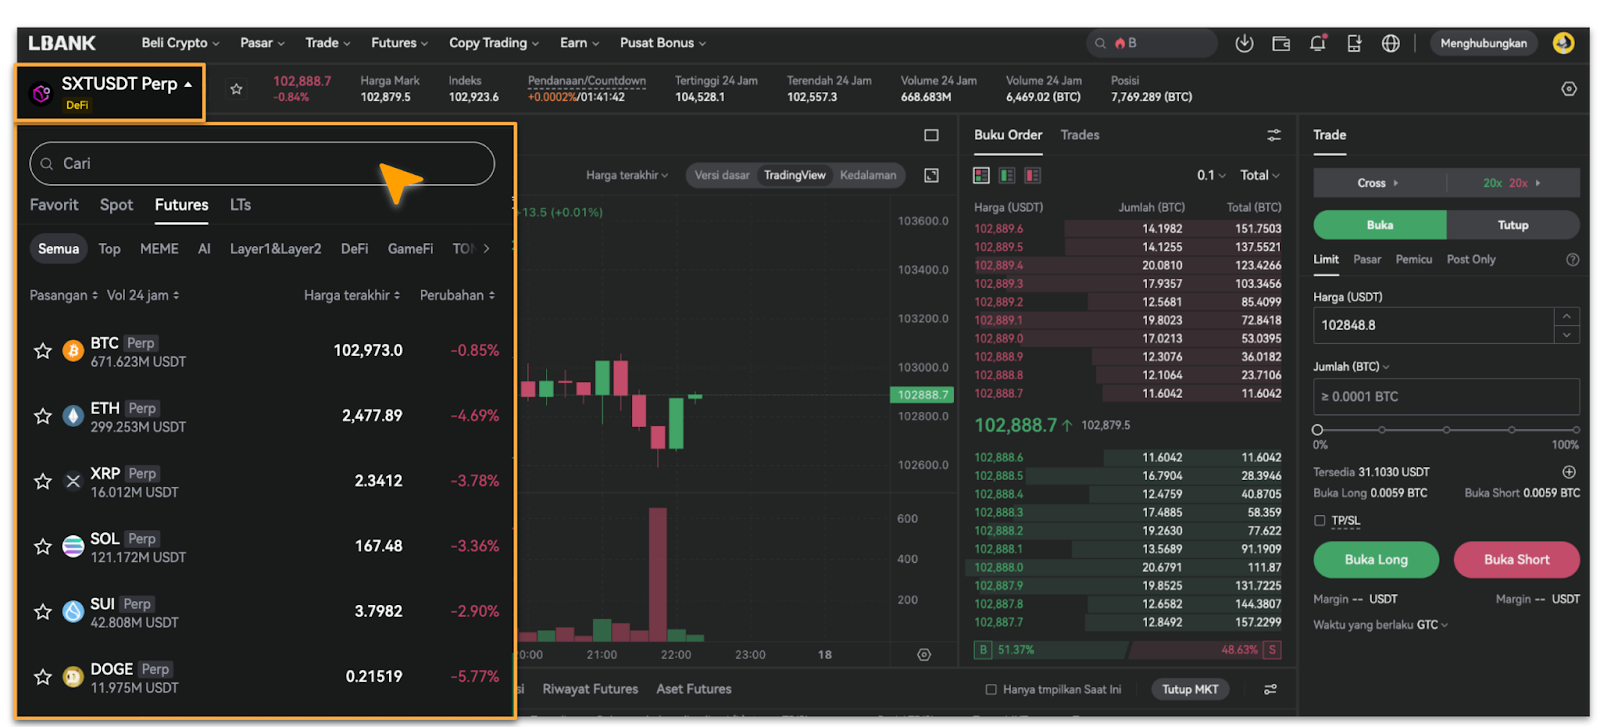The width and height of the screenshot is (1600, 727).
Task: Click the mobile device icon in header
Action: (1354, 43)
